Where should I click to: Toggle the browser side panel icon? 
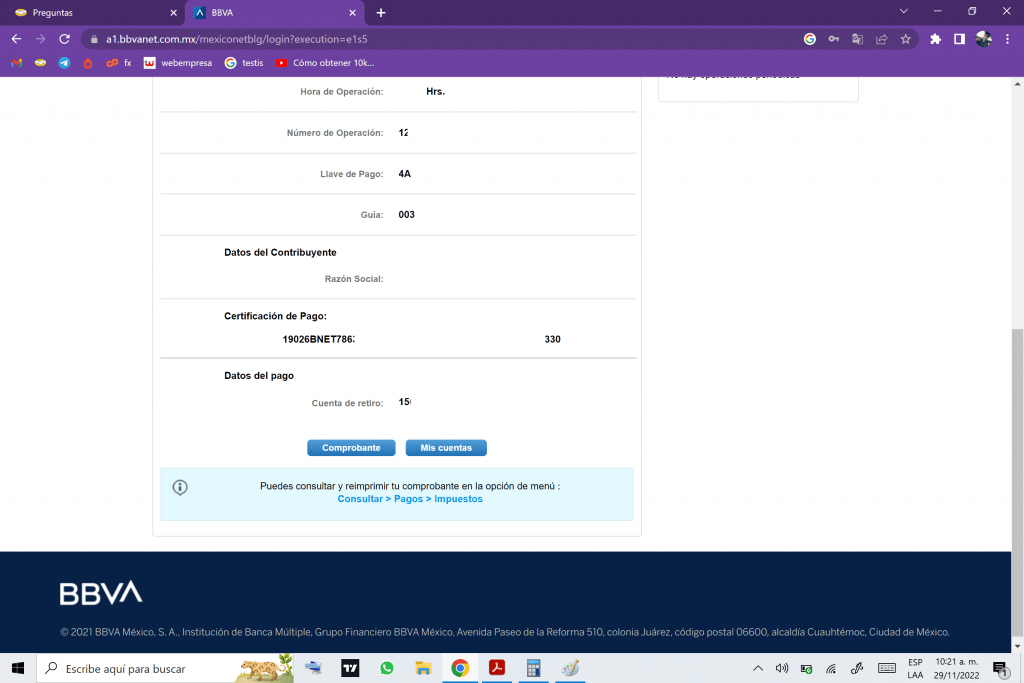click(x=959, y=39)
